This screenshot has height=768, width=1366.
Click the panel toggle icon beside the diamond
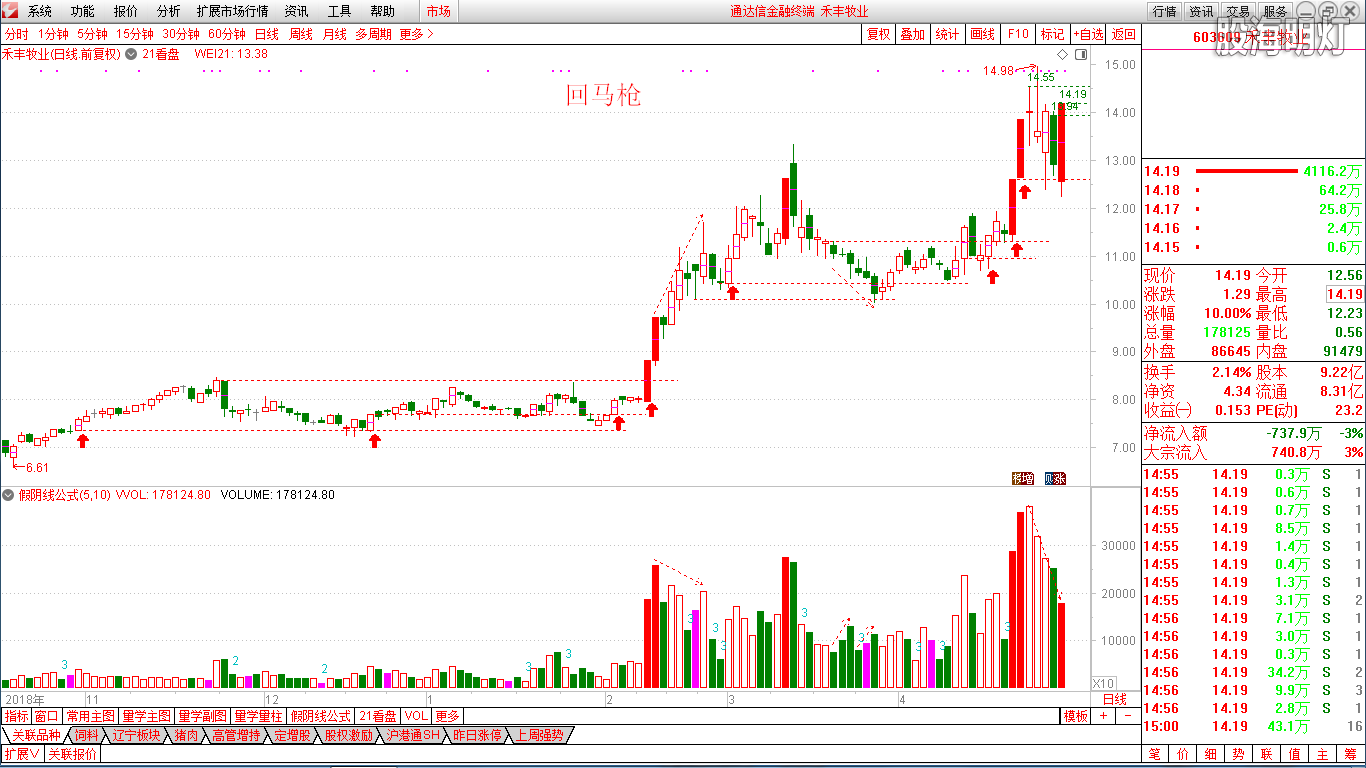tap(1080, 54)
